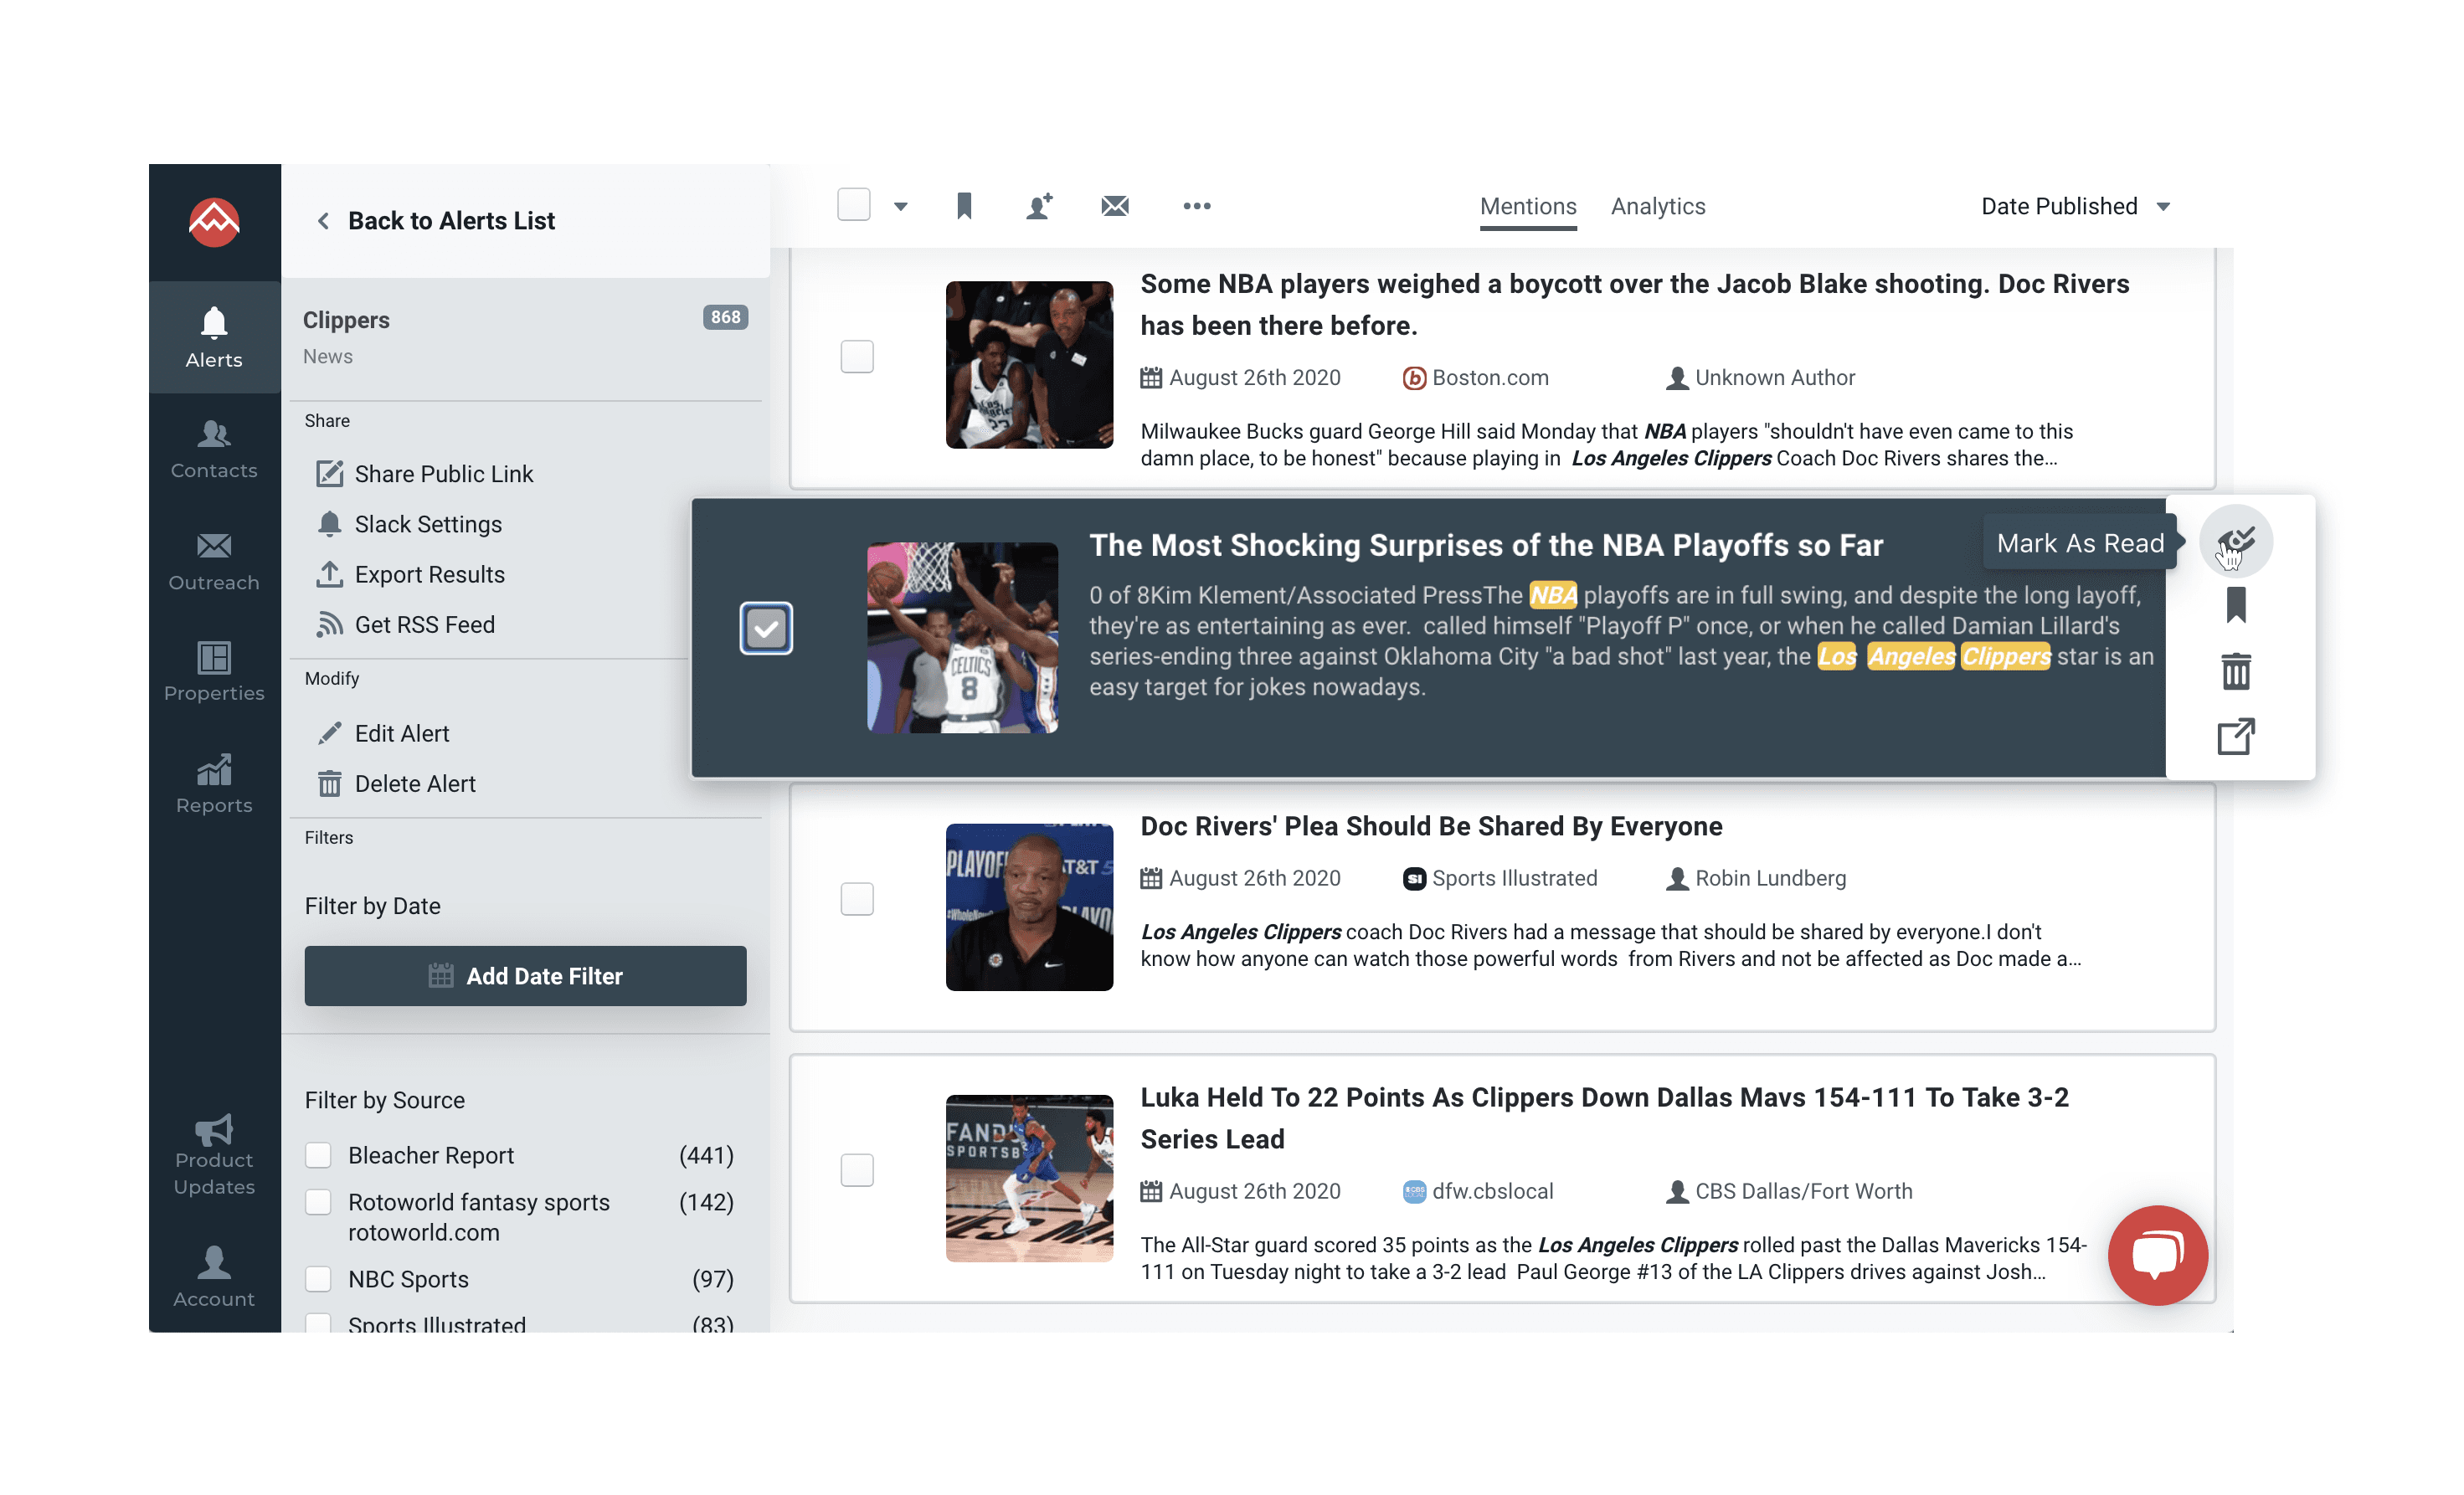2464x1495 pixels.
Task: Delete the highlighted mention with trash icon
Action: point(2236,671)
